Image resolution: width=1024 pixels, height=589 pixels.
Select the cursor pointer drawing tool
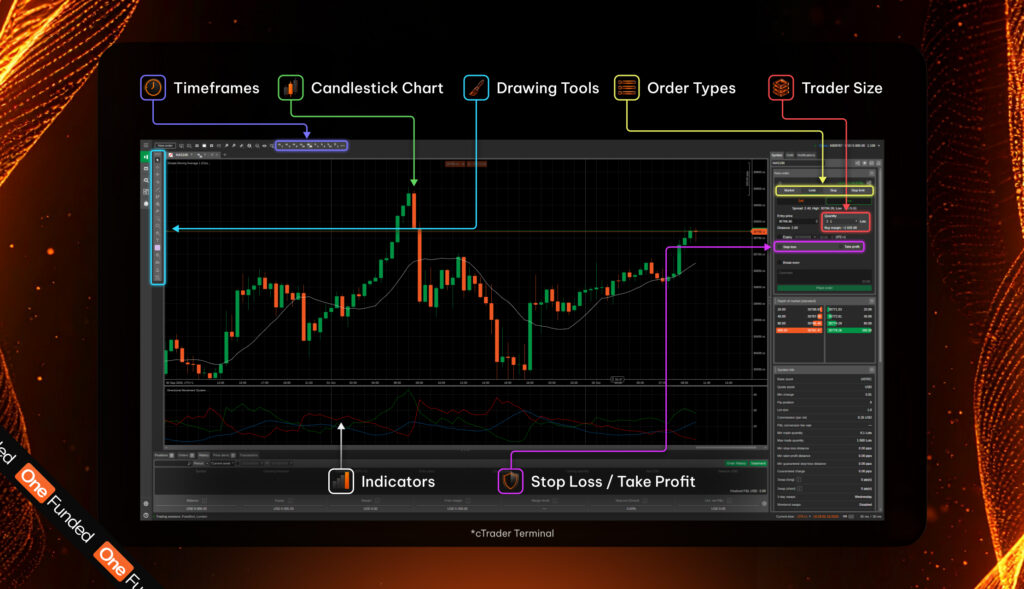click(x=157, y=159)
